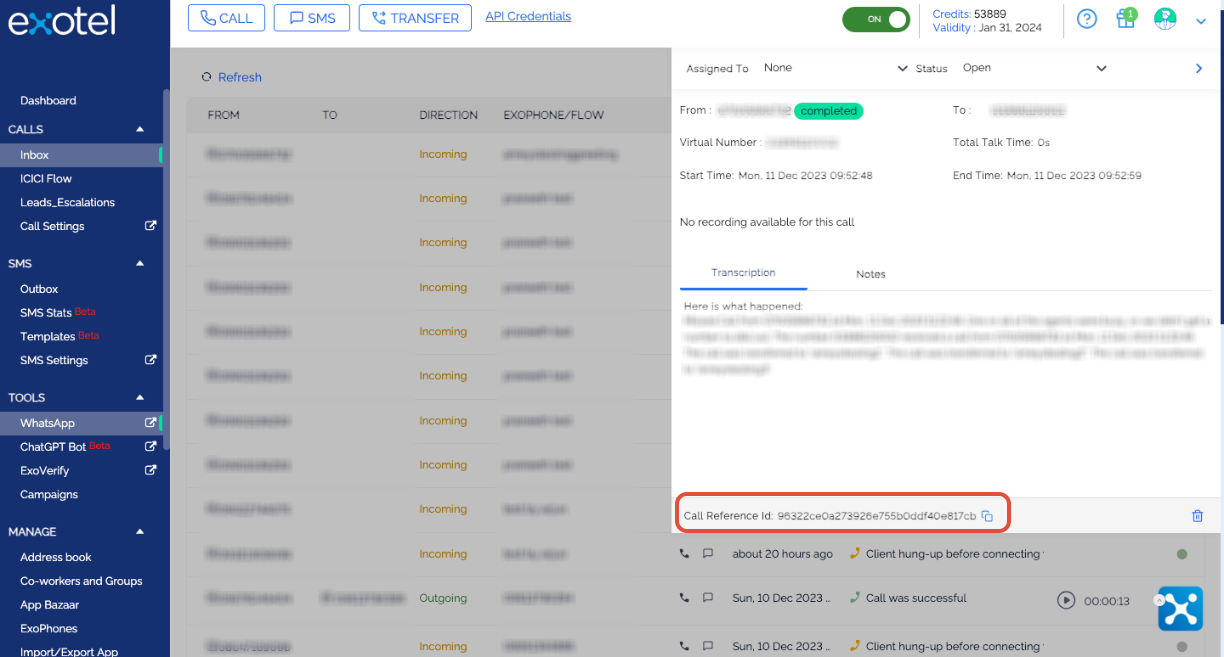
Task: Open App Bazaar in the sidebar
Action: pyautogui.click(x=50, y=605)
